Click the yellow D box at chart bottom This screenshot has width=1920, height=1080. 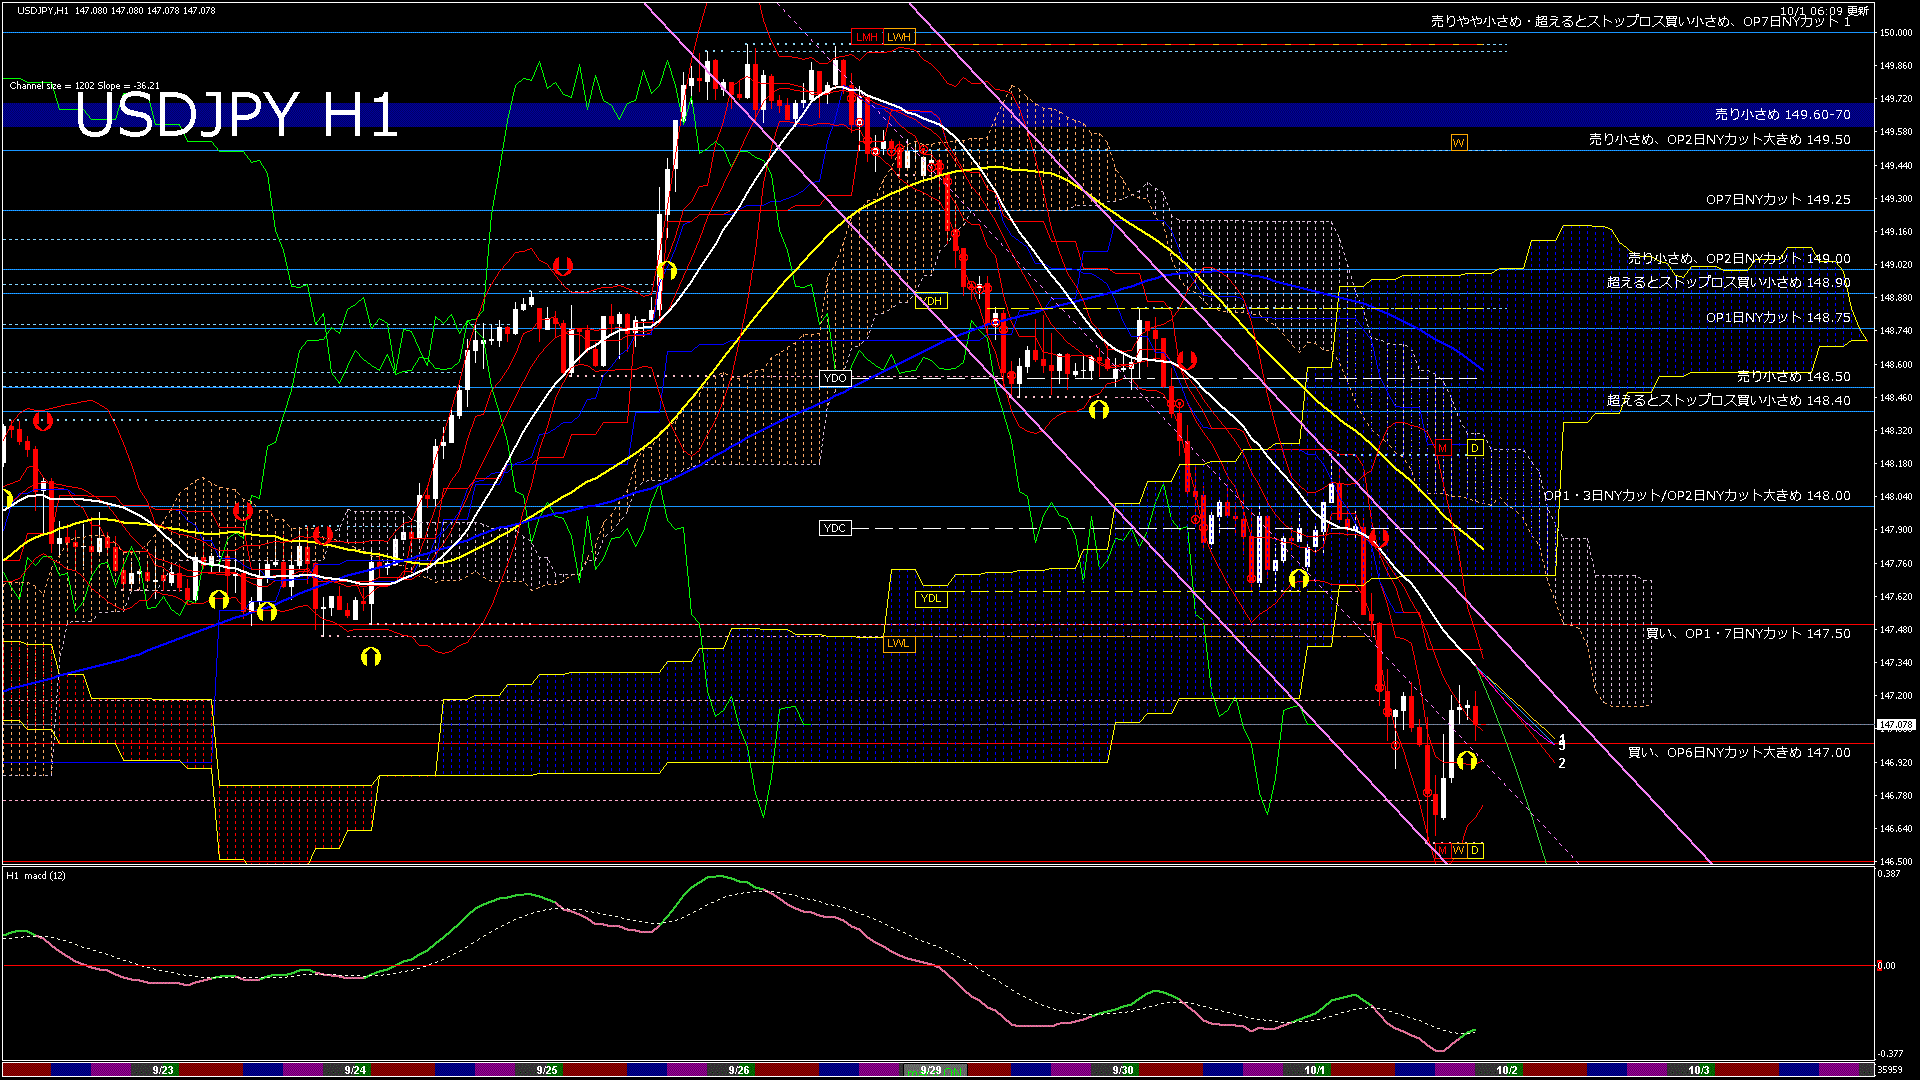(1475, 851)
